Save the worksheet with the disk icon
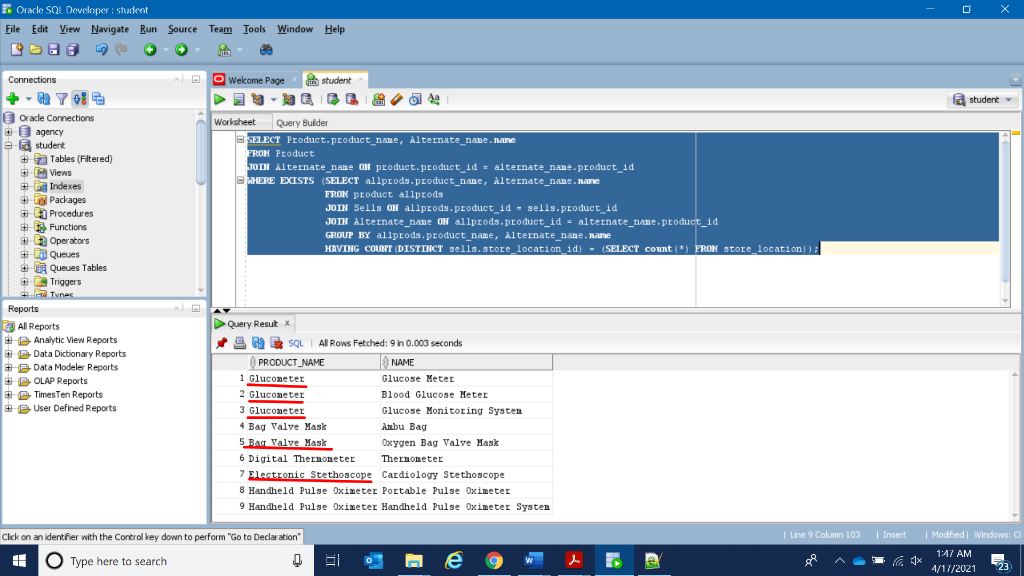Image resolution: width=1024 pixels, height=576 pixels. pyautogui.click(x=54, y=50)
